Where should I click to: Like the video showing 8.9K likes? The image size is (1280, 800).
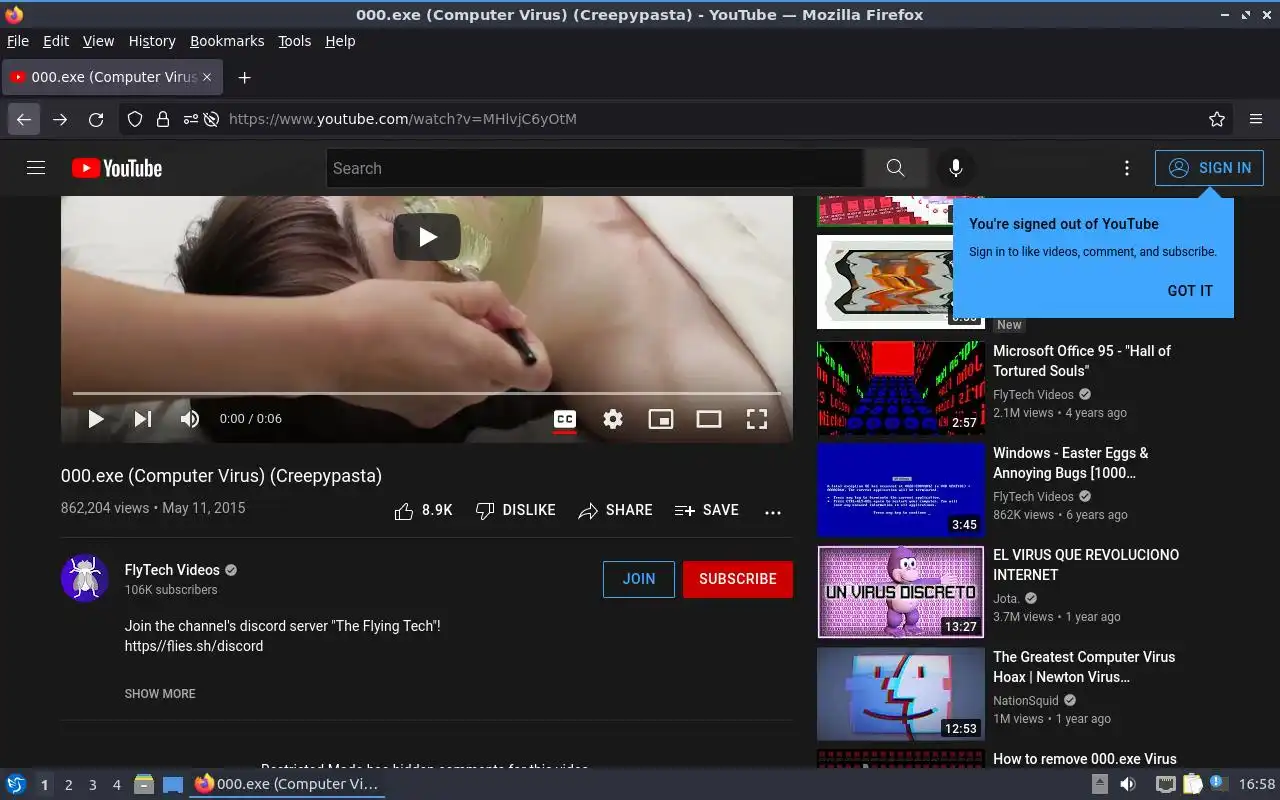pyautogui.click(x=423, y=510)
